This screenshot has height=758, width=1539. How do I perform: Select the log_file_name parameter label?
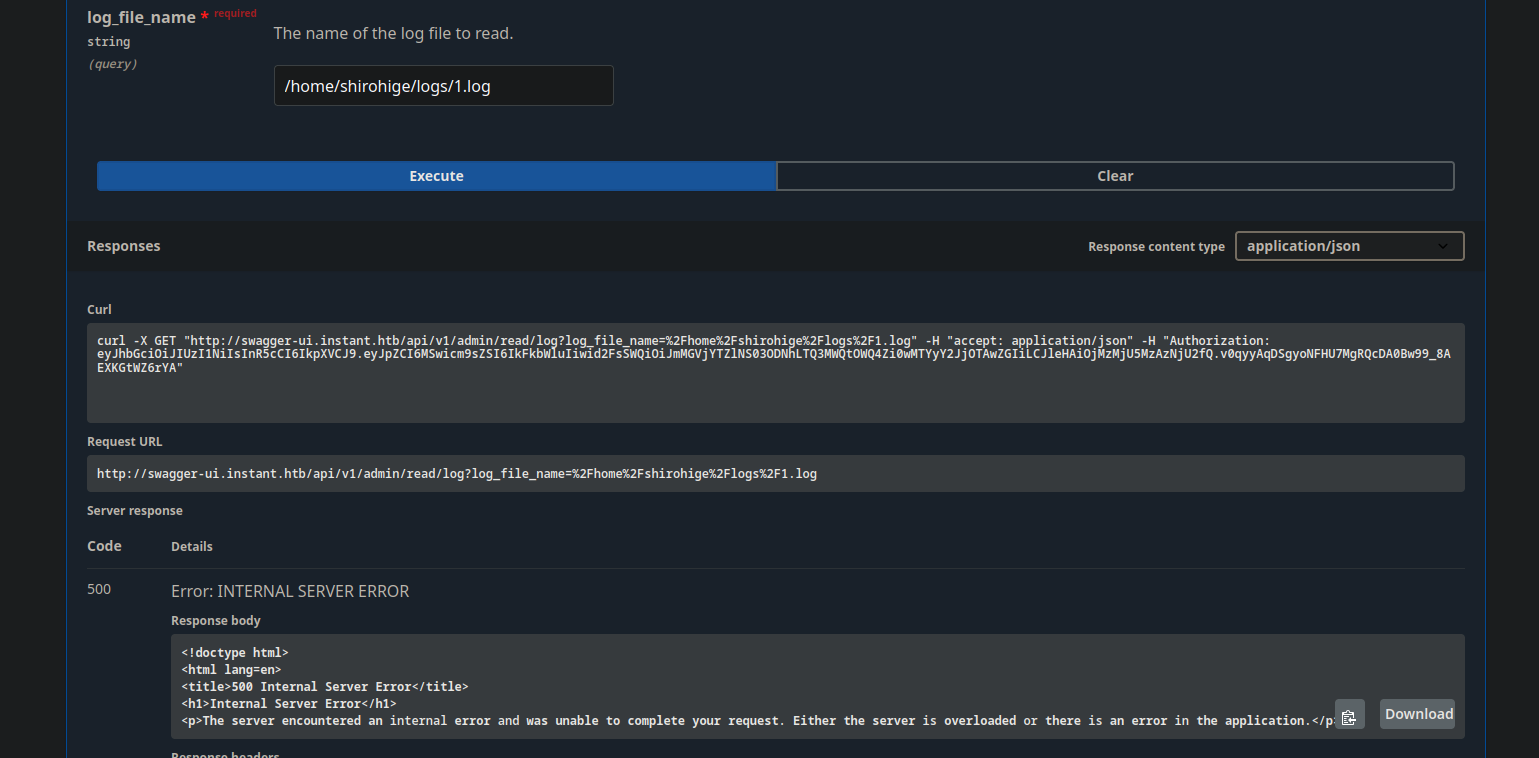141,17
